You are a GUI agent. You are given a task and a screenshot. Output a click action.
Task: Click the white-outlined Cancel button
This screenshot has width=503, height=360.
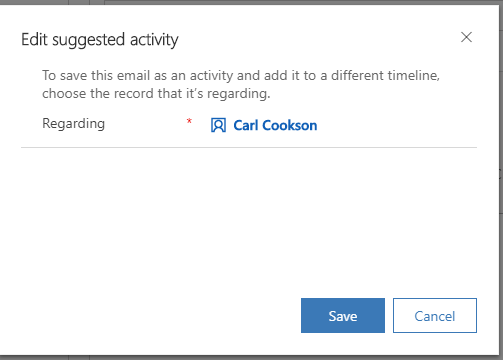[435, 315]
